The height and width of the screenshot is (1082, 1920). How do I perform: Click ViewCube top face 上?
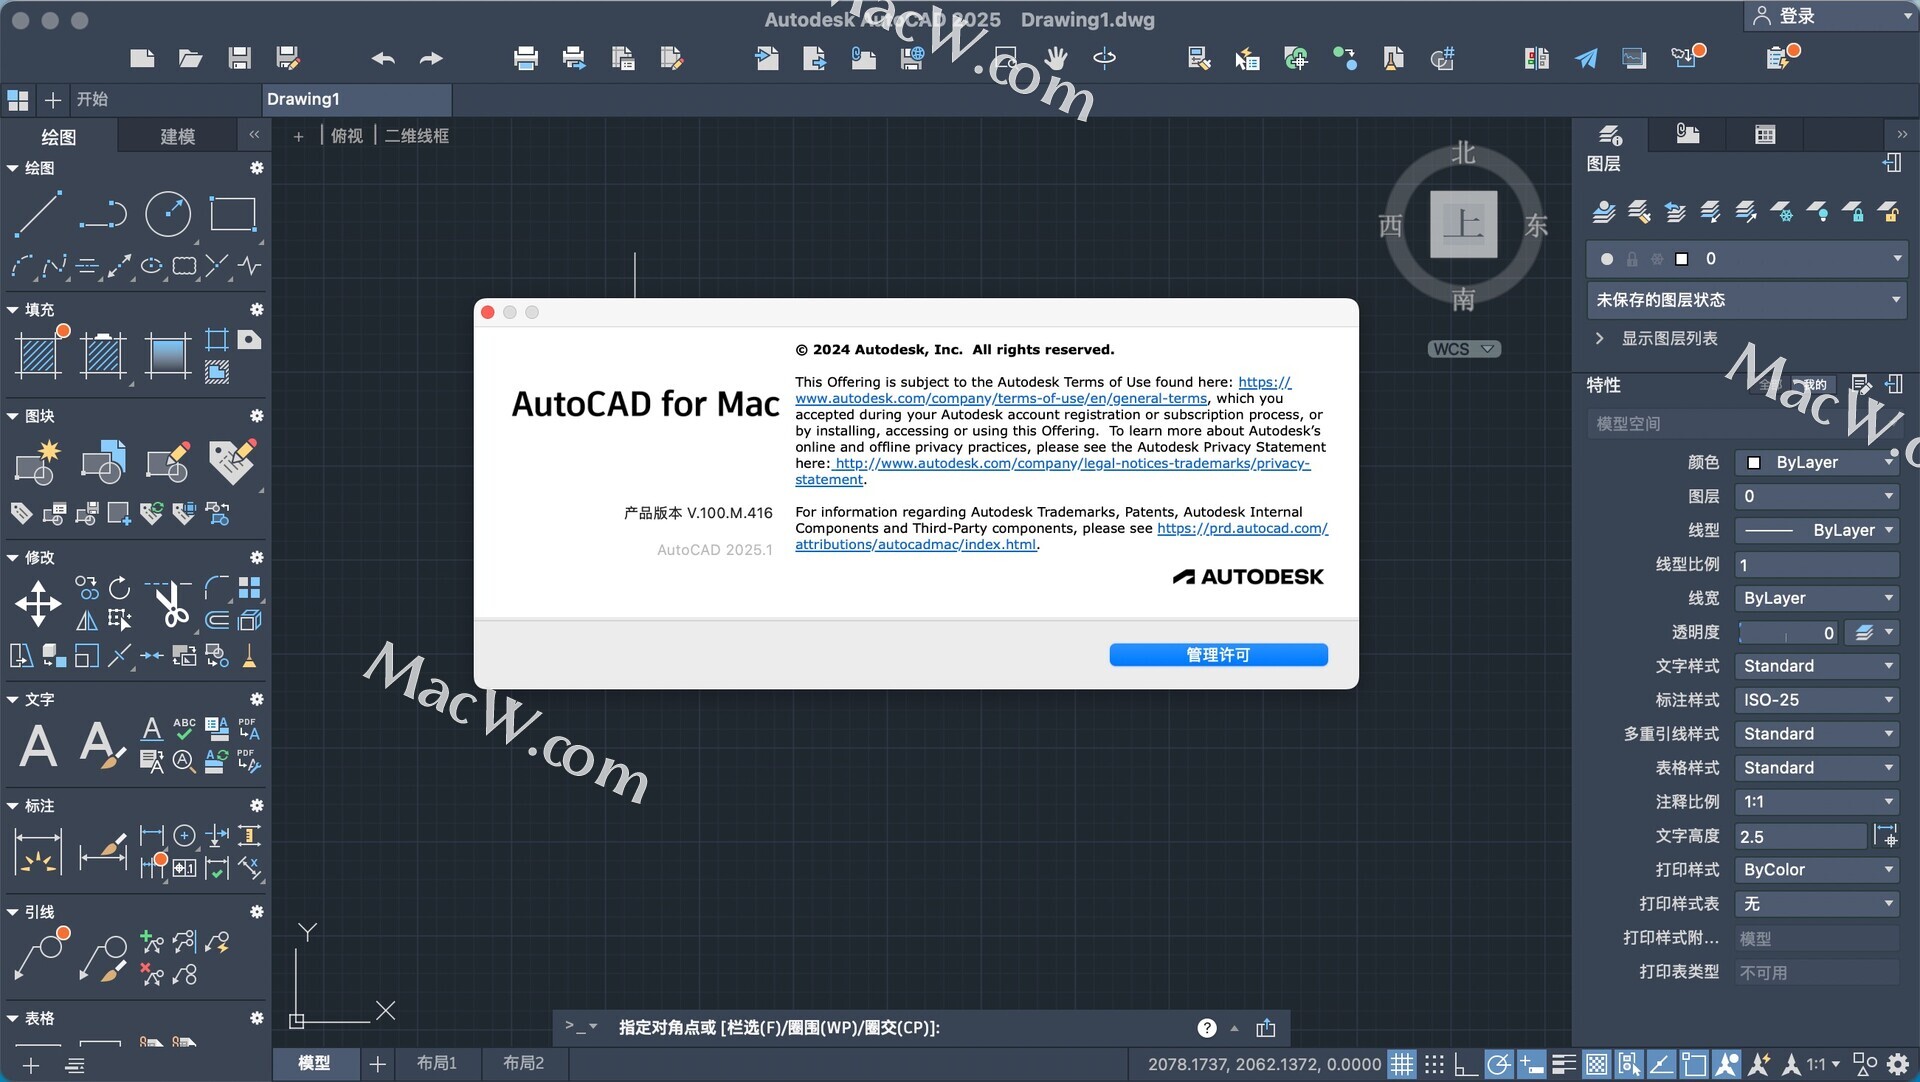pyautogui.click(x=1463, y=224)
